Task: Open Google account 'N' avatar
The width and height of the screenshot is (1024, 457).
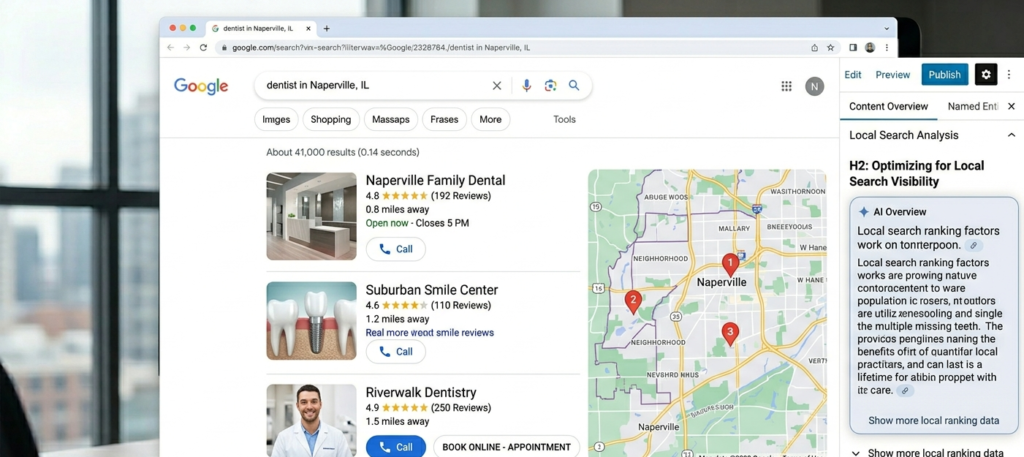Action: point(814,86)
